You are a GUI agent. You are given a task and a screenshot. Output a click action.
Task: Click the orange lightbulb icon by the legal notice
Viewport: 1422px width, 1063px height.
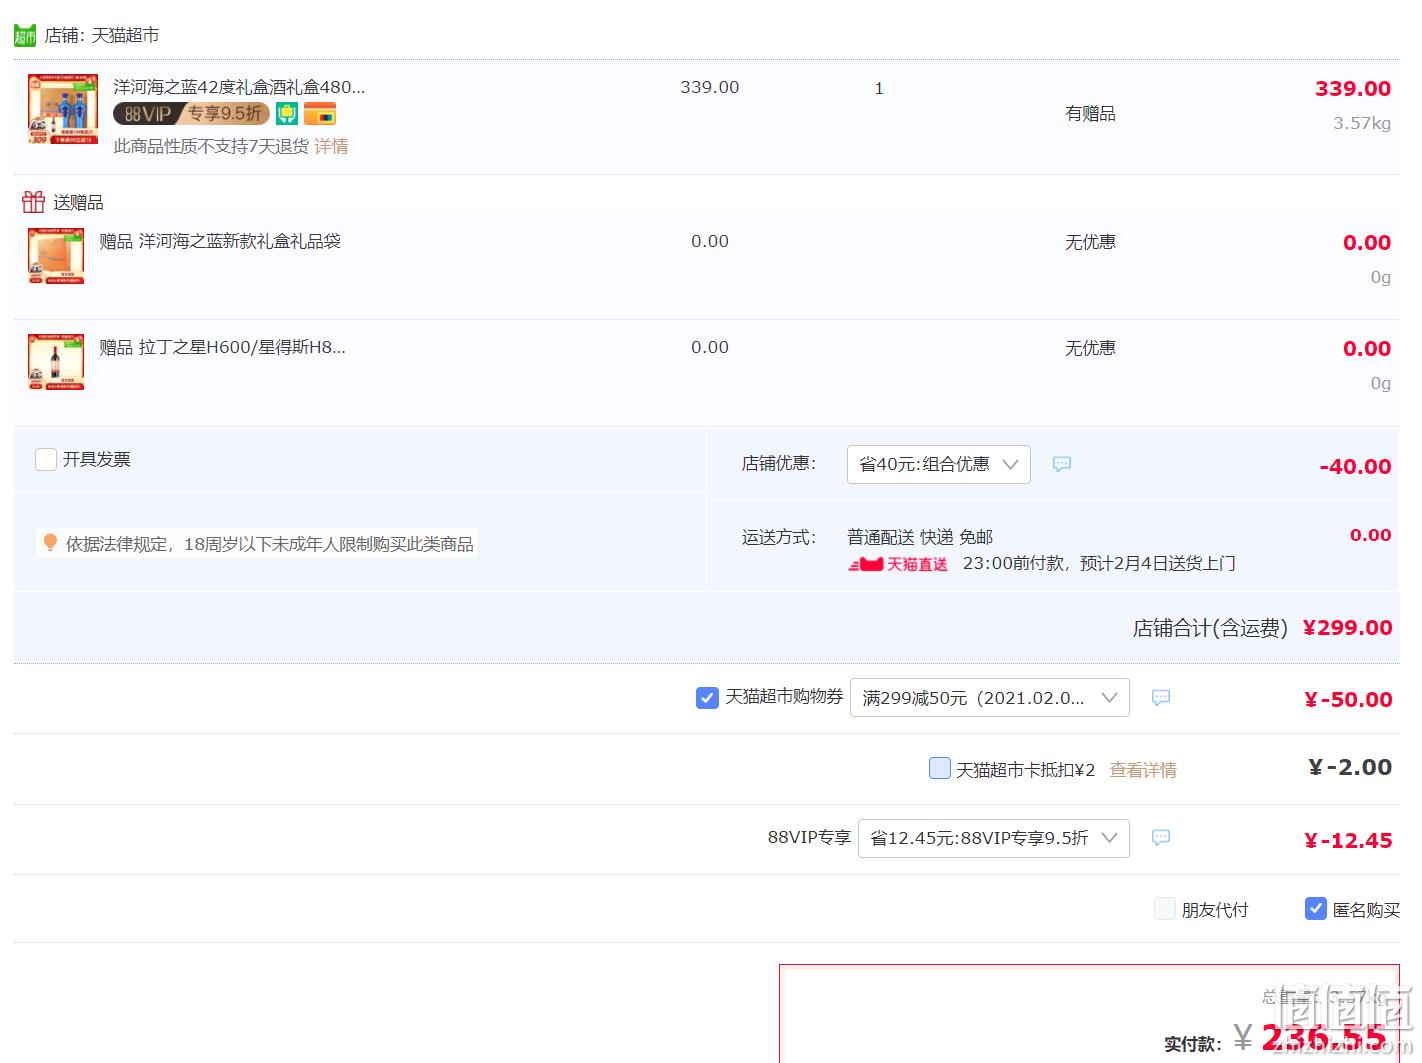pos(50,543)
